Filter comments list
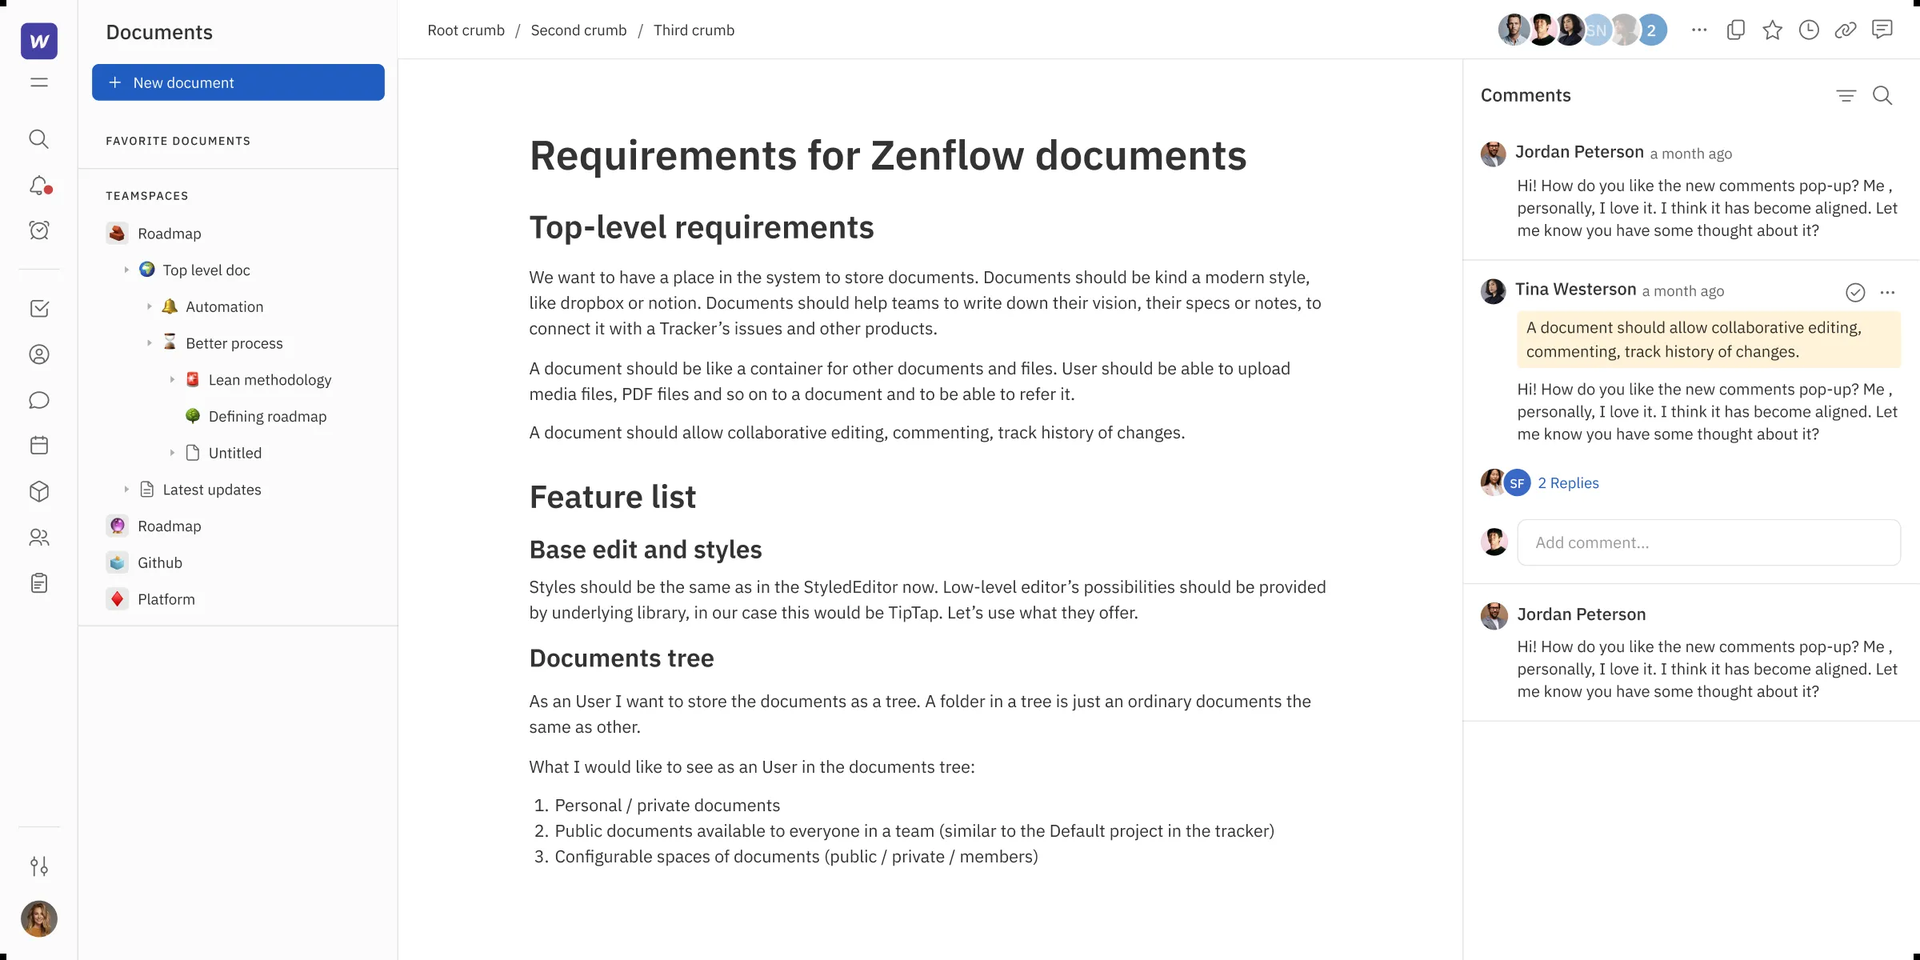The height and width of the screenshot is (960, 1920). 1846,95
